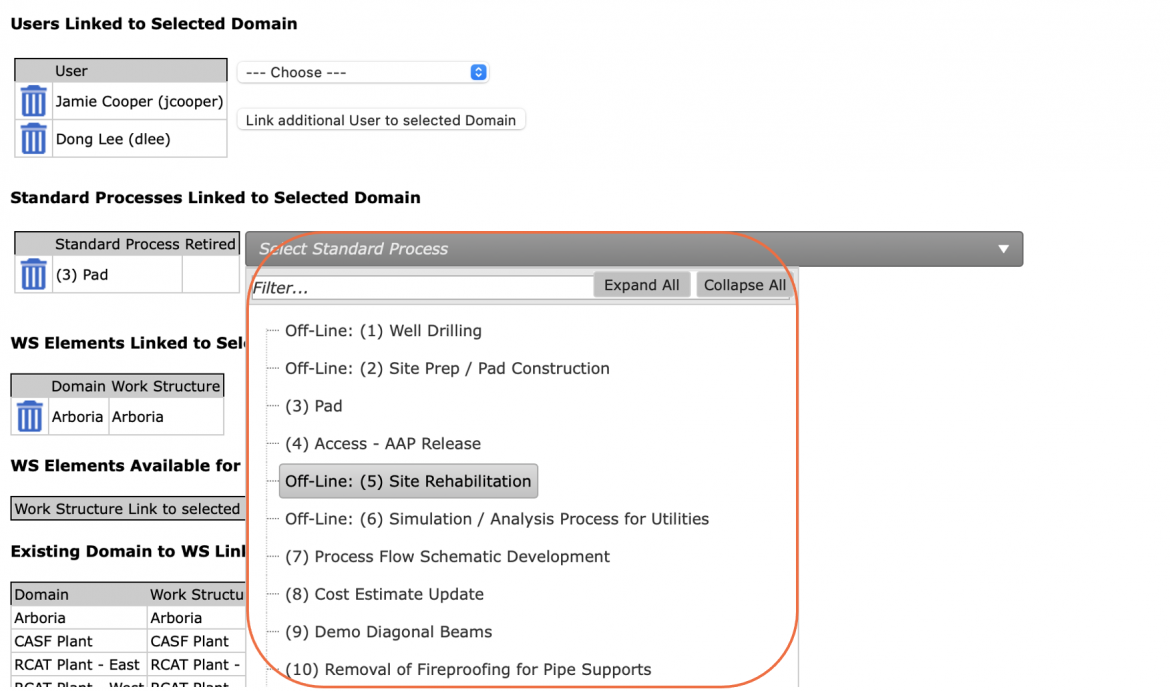Image resolution: width=1170 pixels, height=691 pixels.
Task: Select Off-Line: (1) Well Drilling
Action: point(383,331)
